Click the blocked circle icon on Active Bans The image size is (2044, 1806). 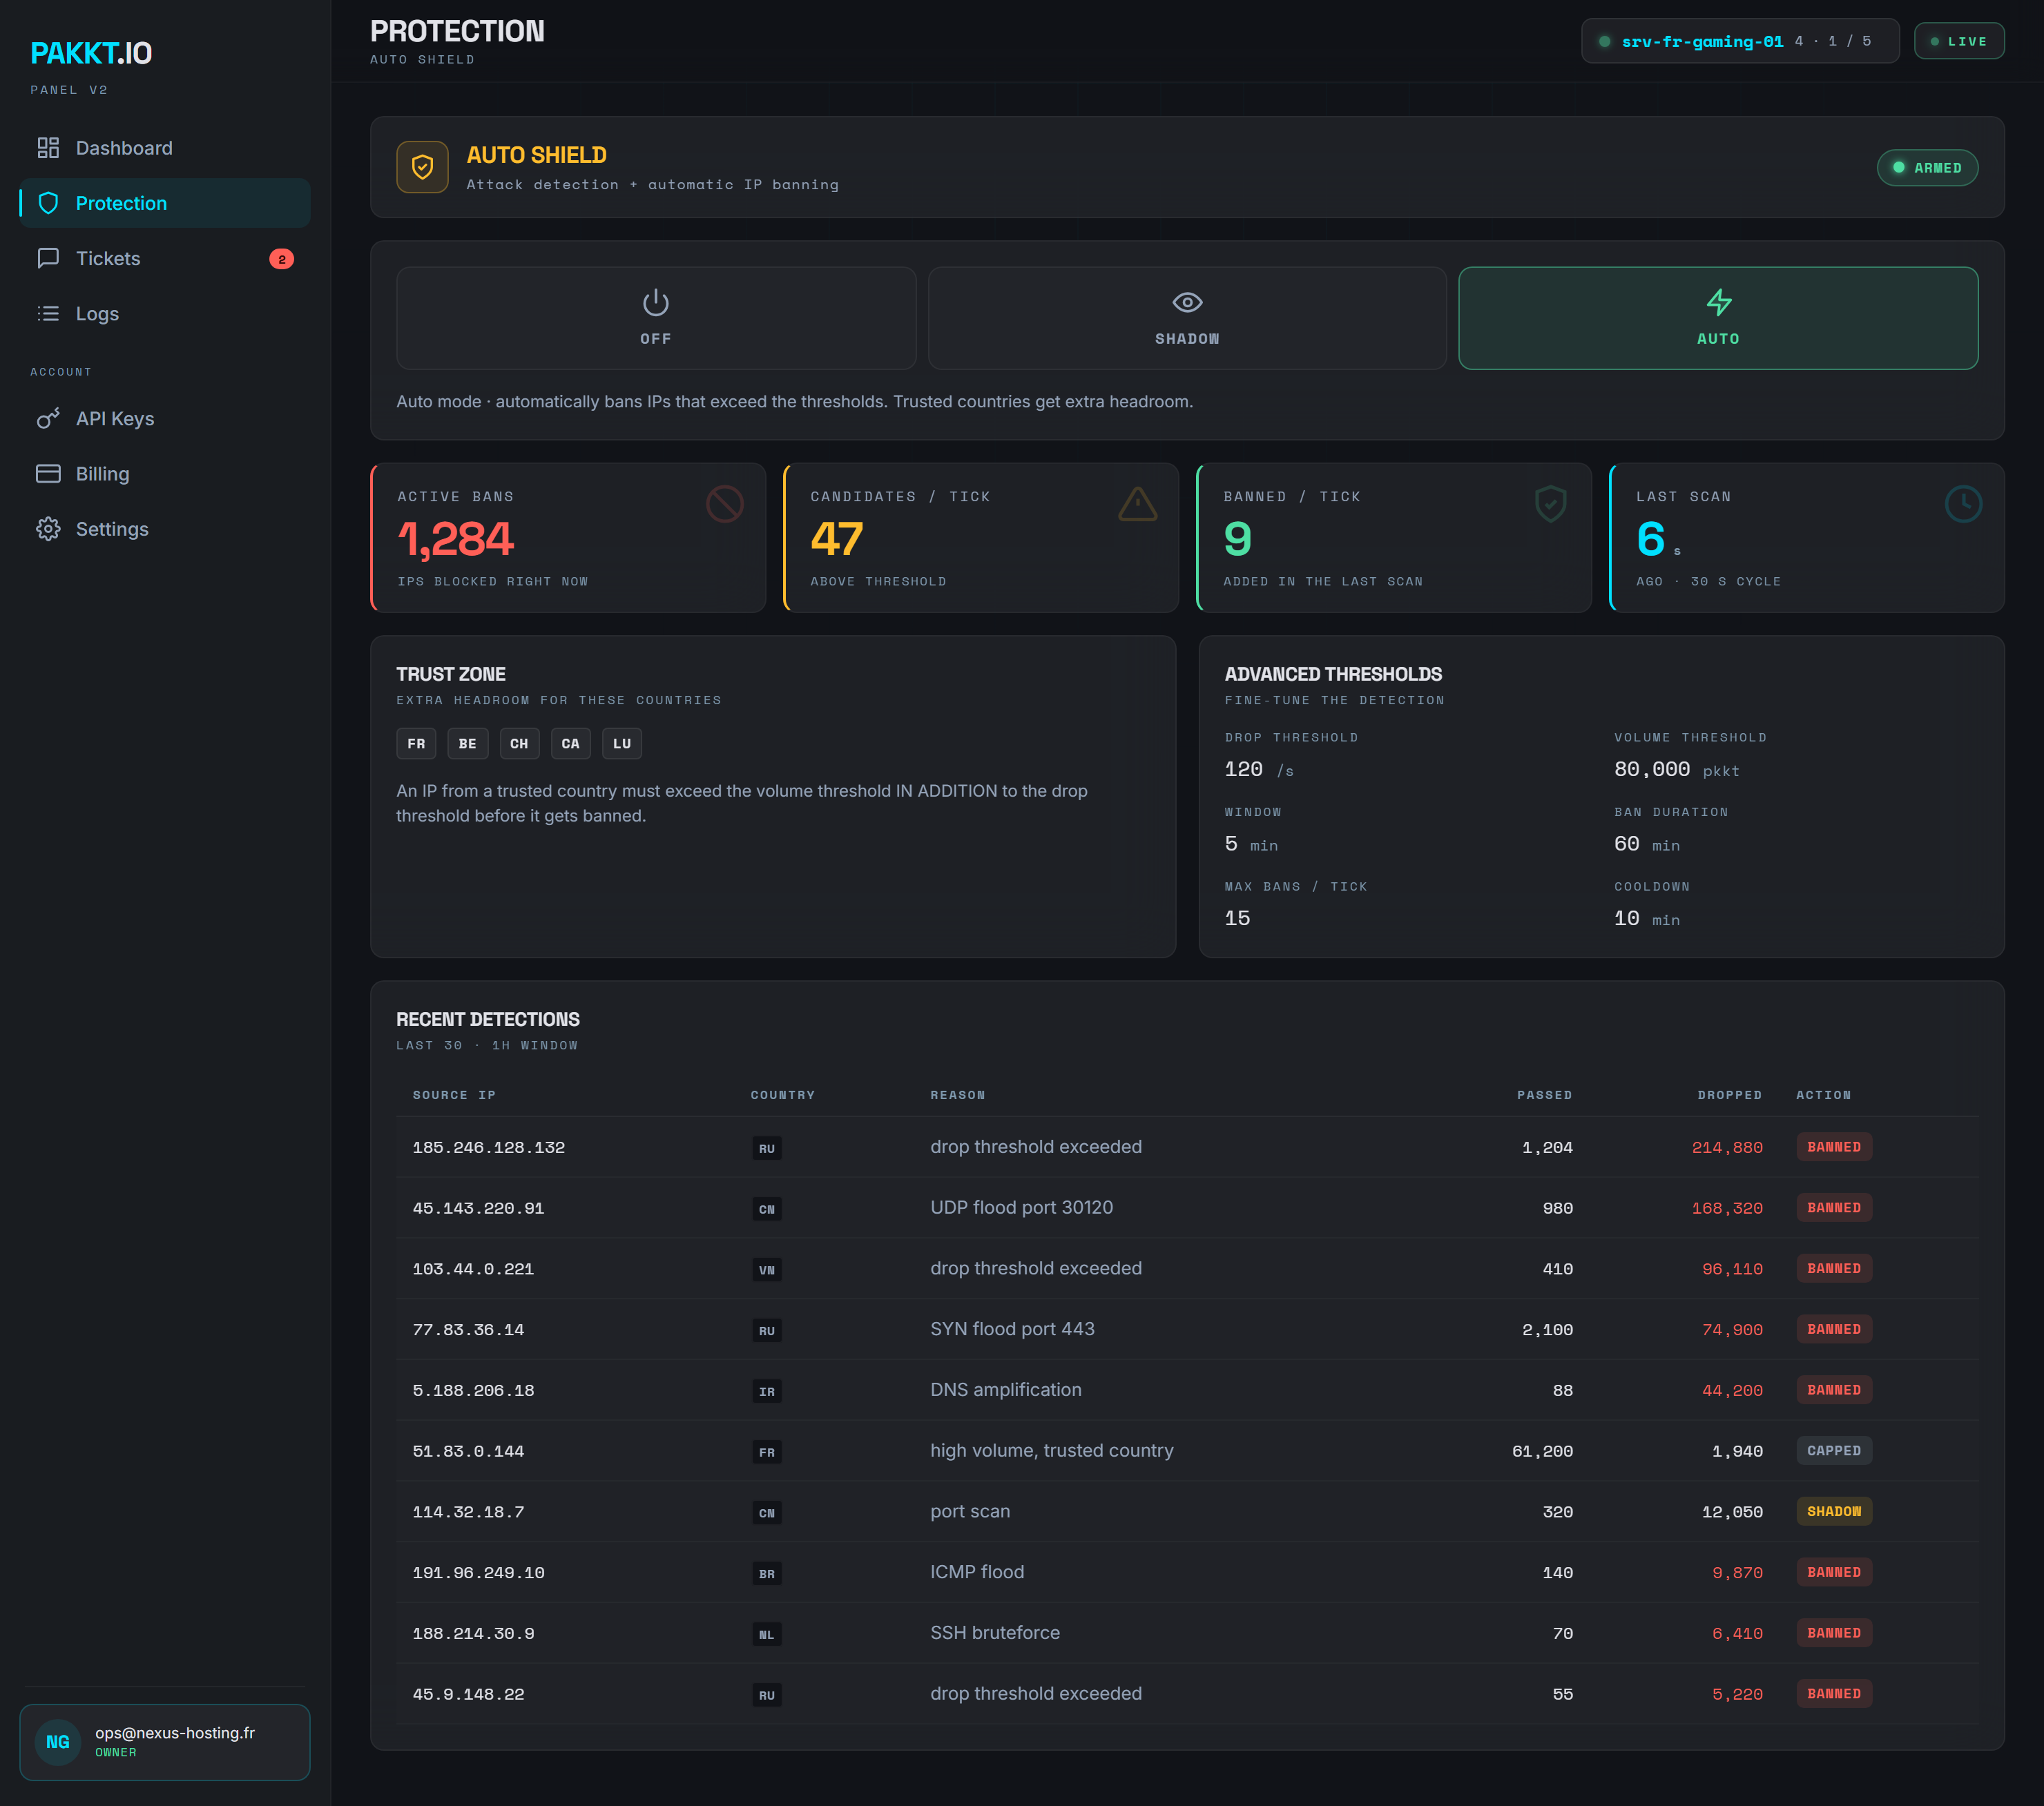click(725, 504)
